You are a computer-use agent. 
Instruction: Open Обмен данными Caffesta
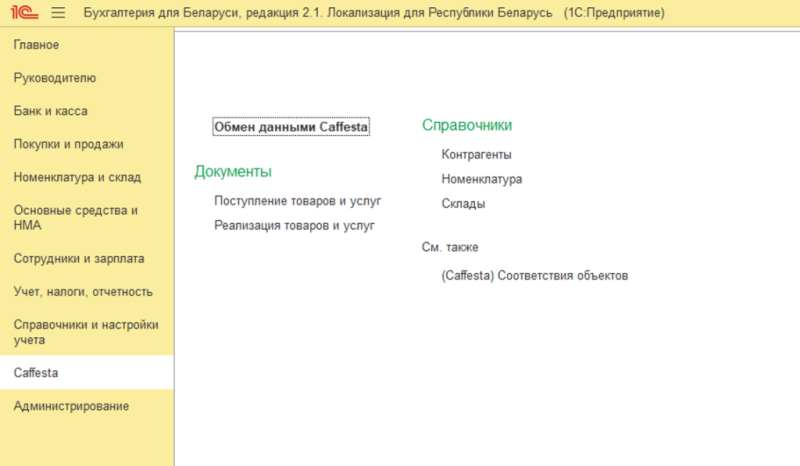pyautogui.click(x=291, y=127)
